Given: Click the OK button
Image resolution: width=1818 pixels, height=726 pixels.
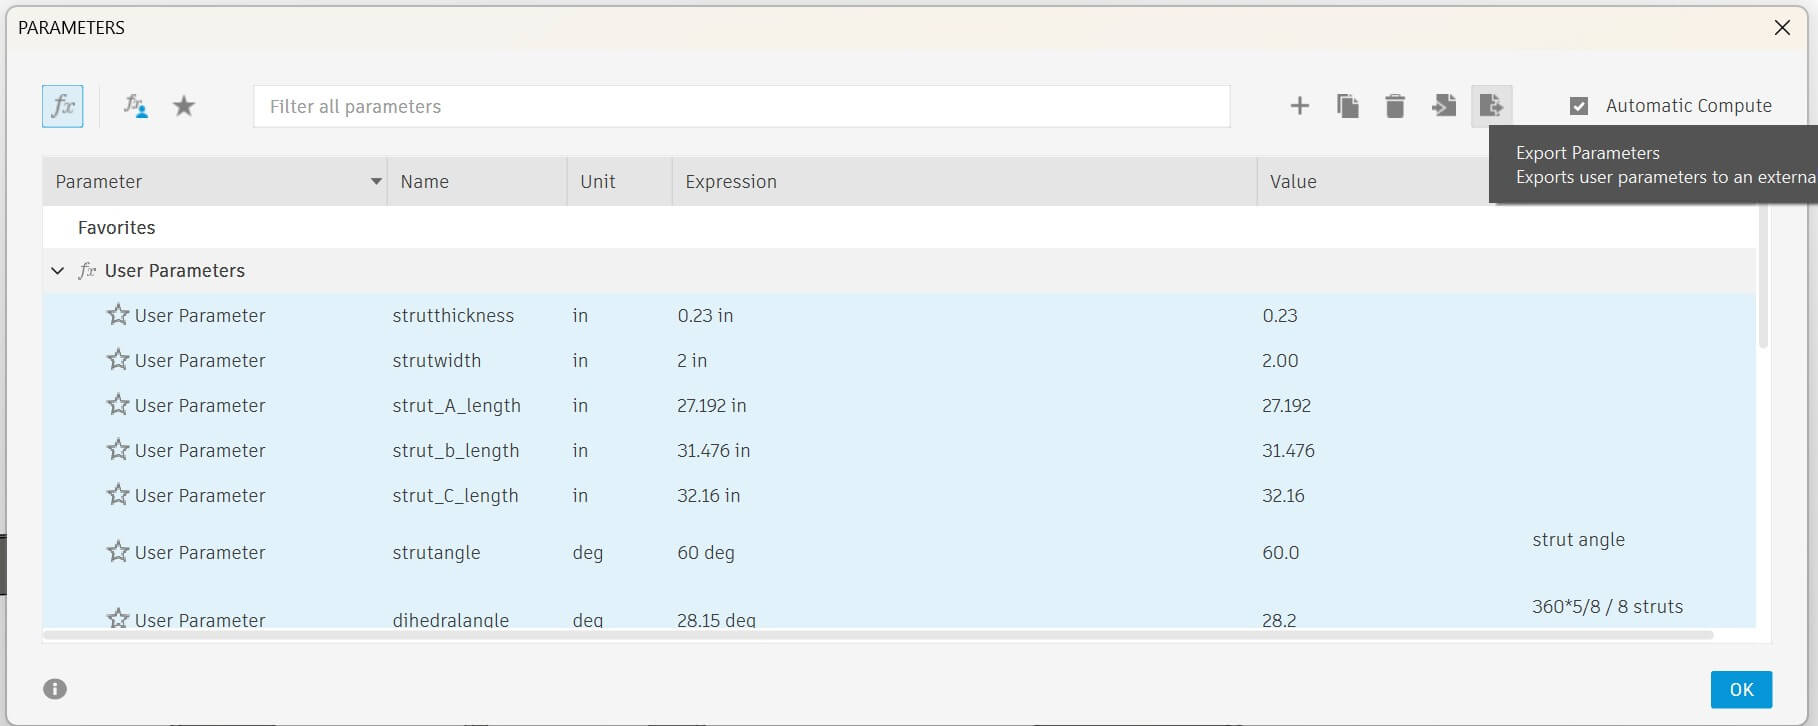Looking at the screenshot, I should click(x=1741, y=689).
